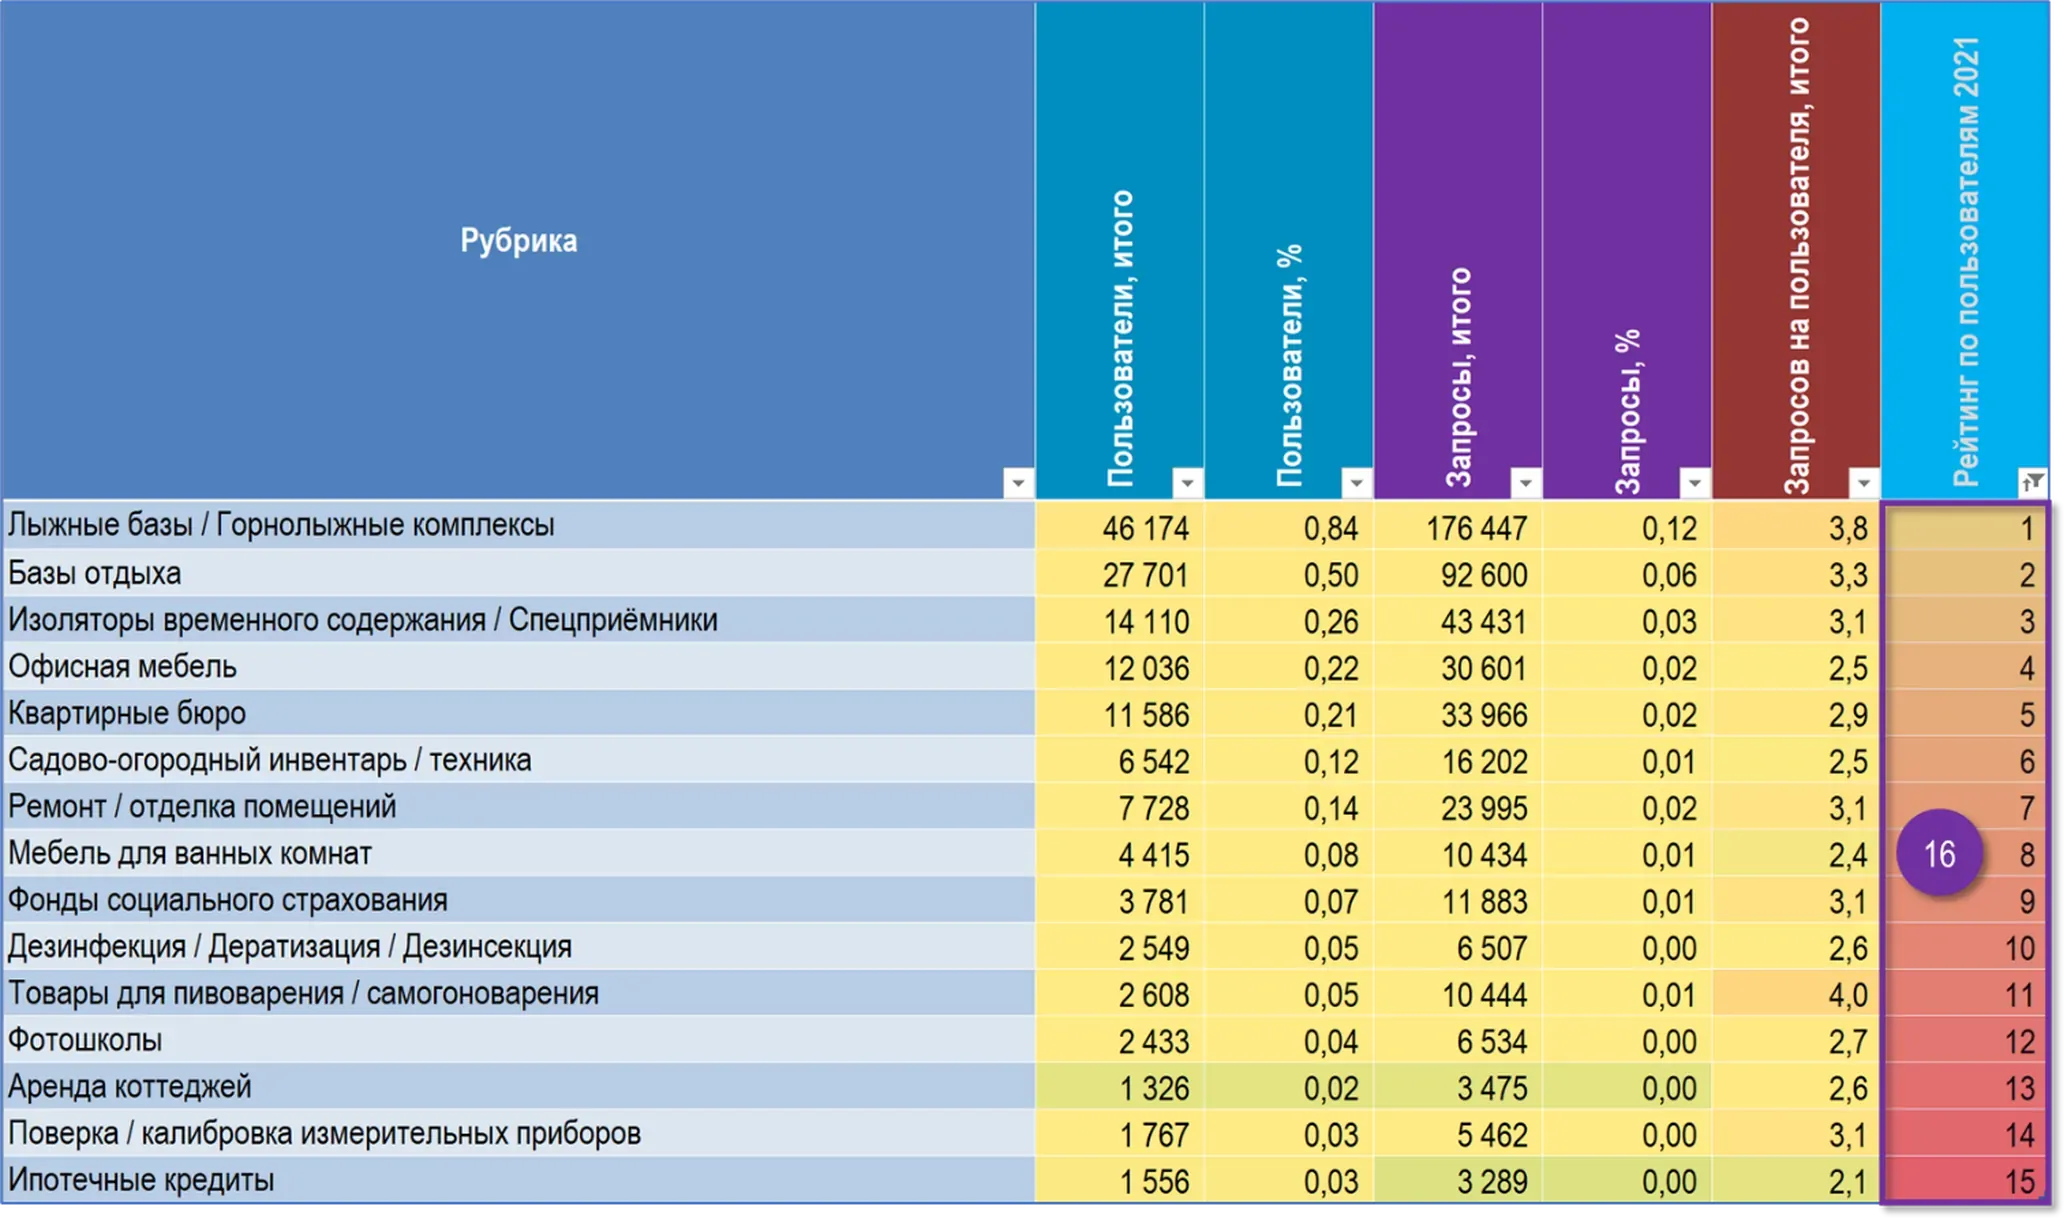The height and width of the screenshot is (1221, 2067).
Task: Click the 4,0 requests-per-user cell
Action: coord(1796,995)
